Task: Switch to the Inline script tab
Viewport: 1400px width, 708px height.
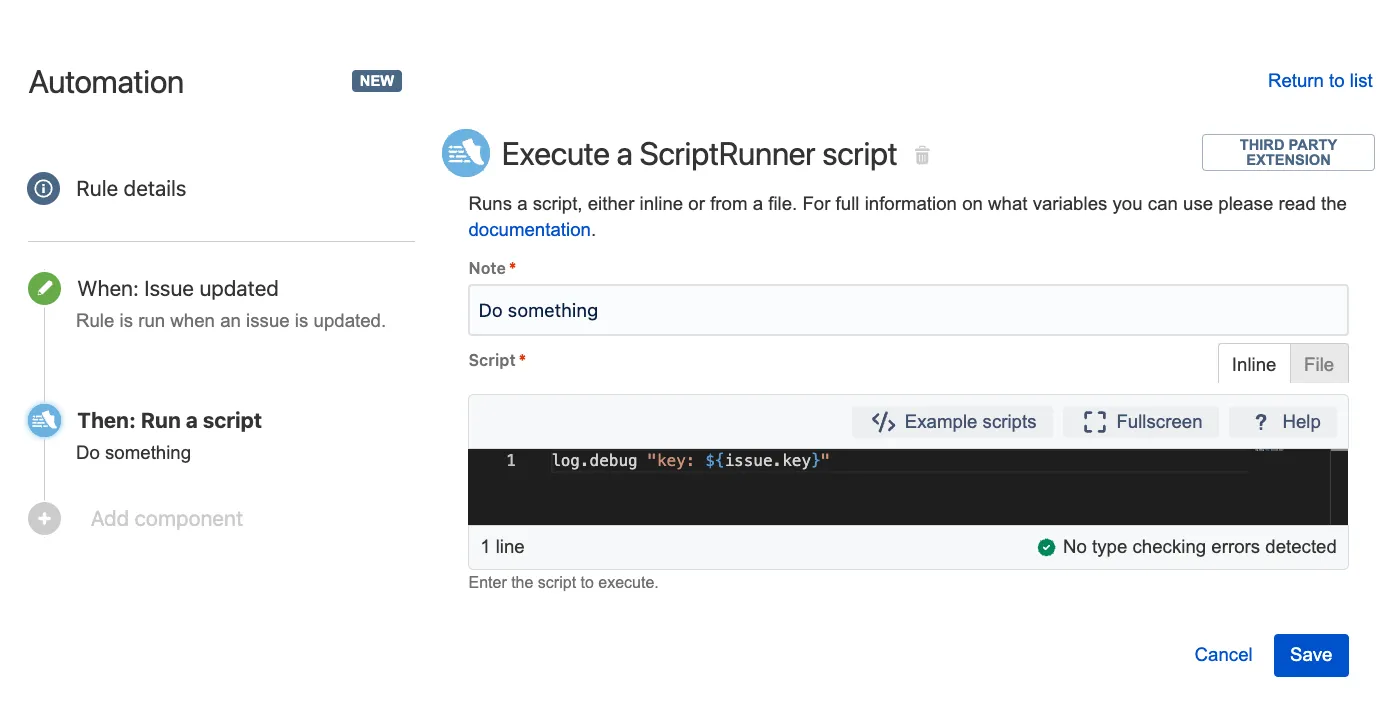Action: [x=1254, y=364]
